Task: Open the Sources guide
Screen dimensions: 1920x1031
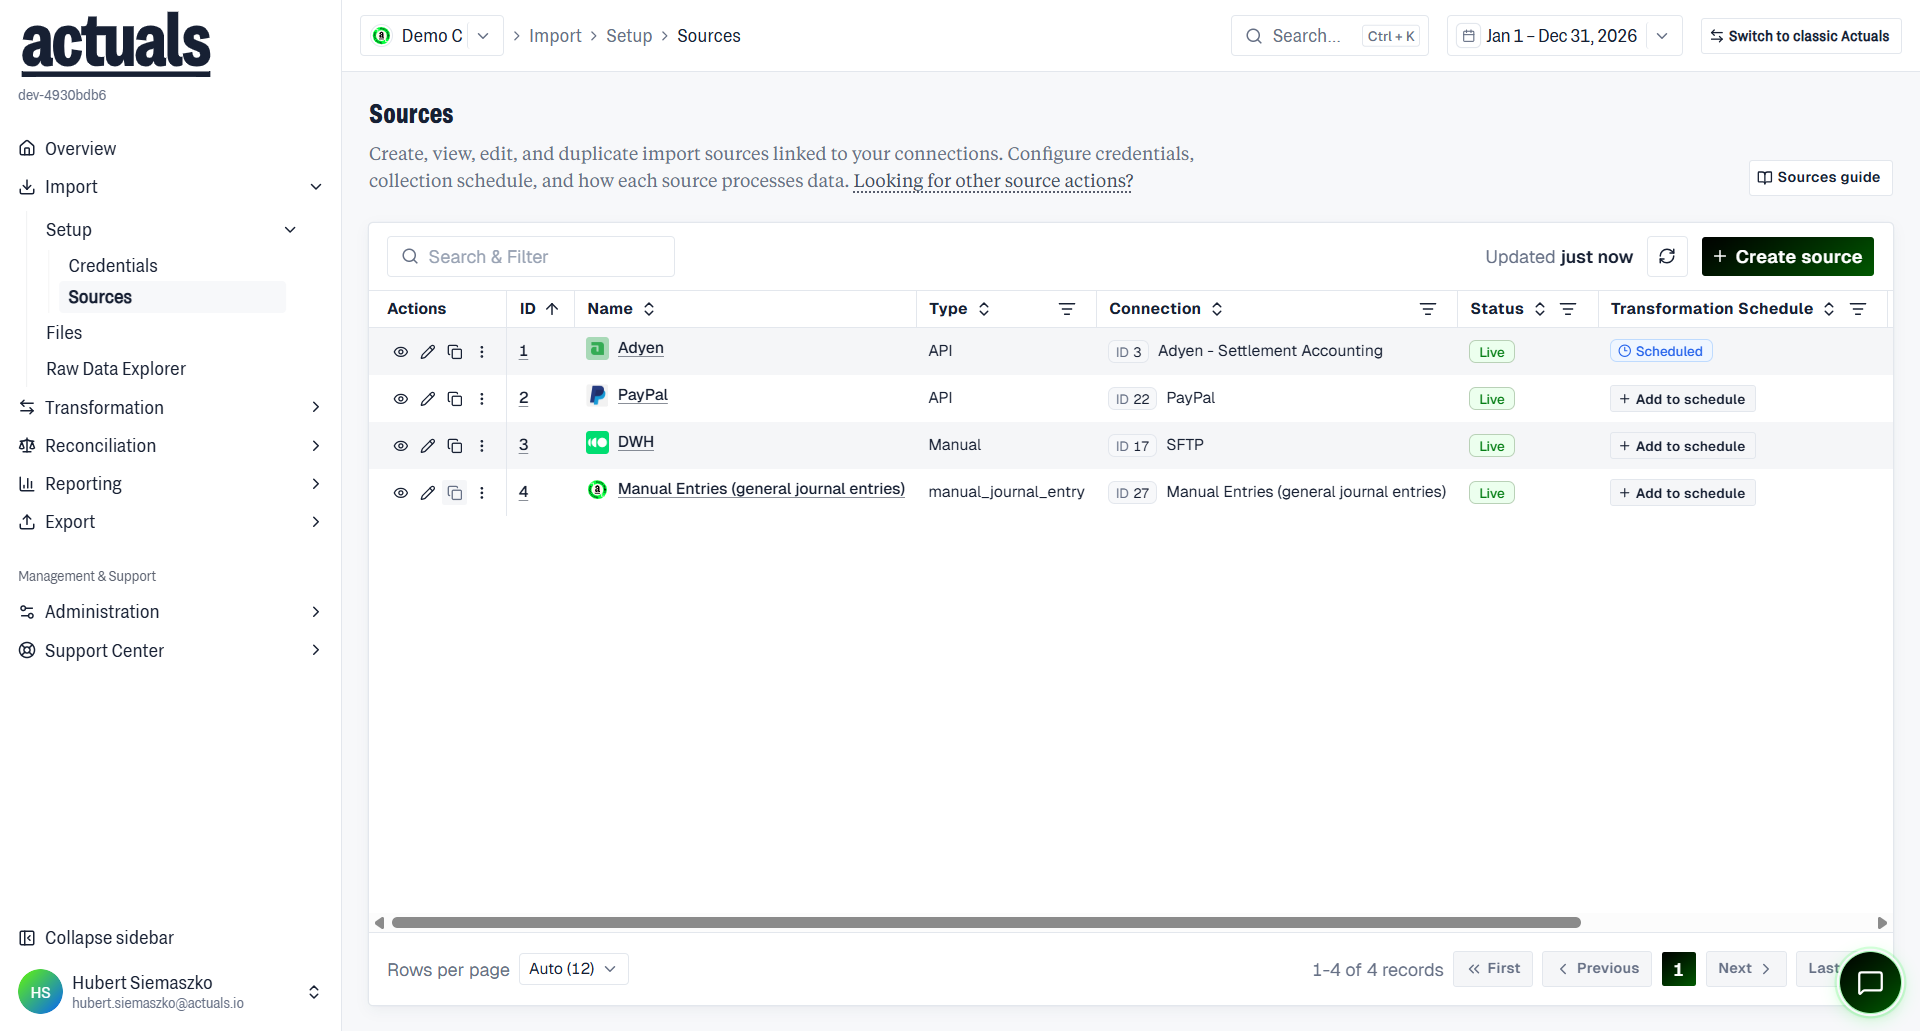Action: tap(1820, 177)
